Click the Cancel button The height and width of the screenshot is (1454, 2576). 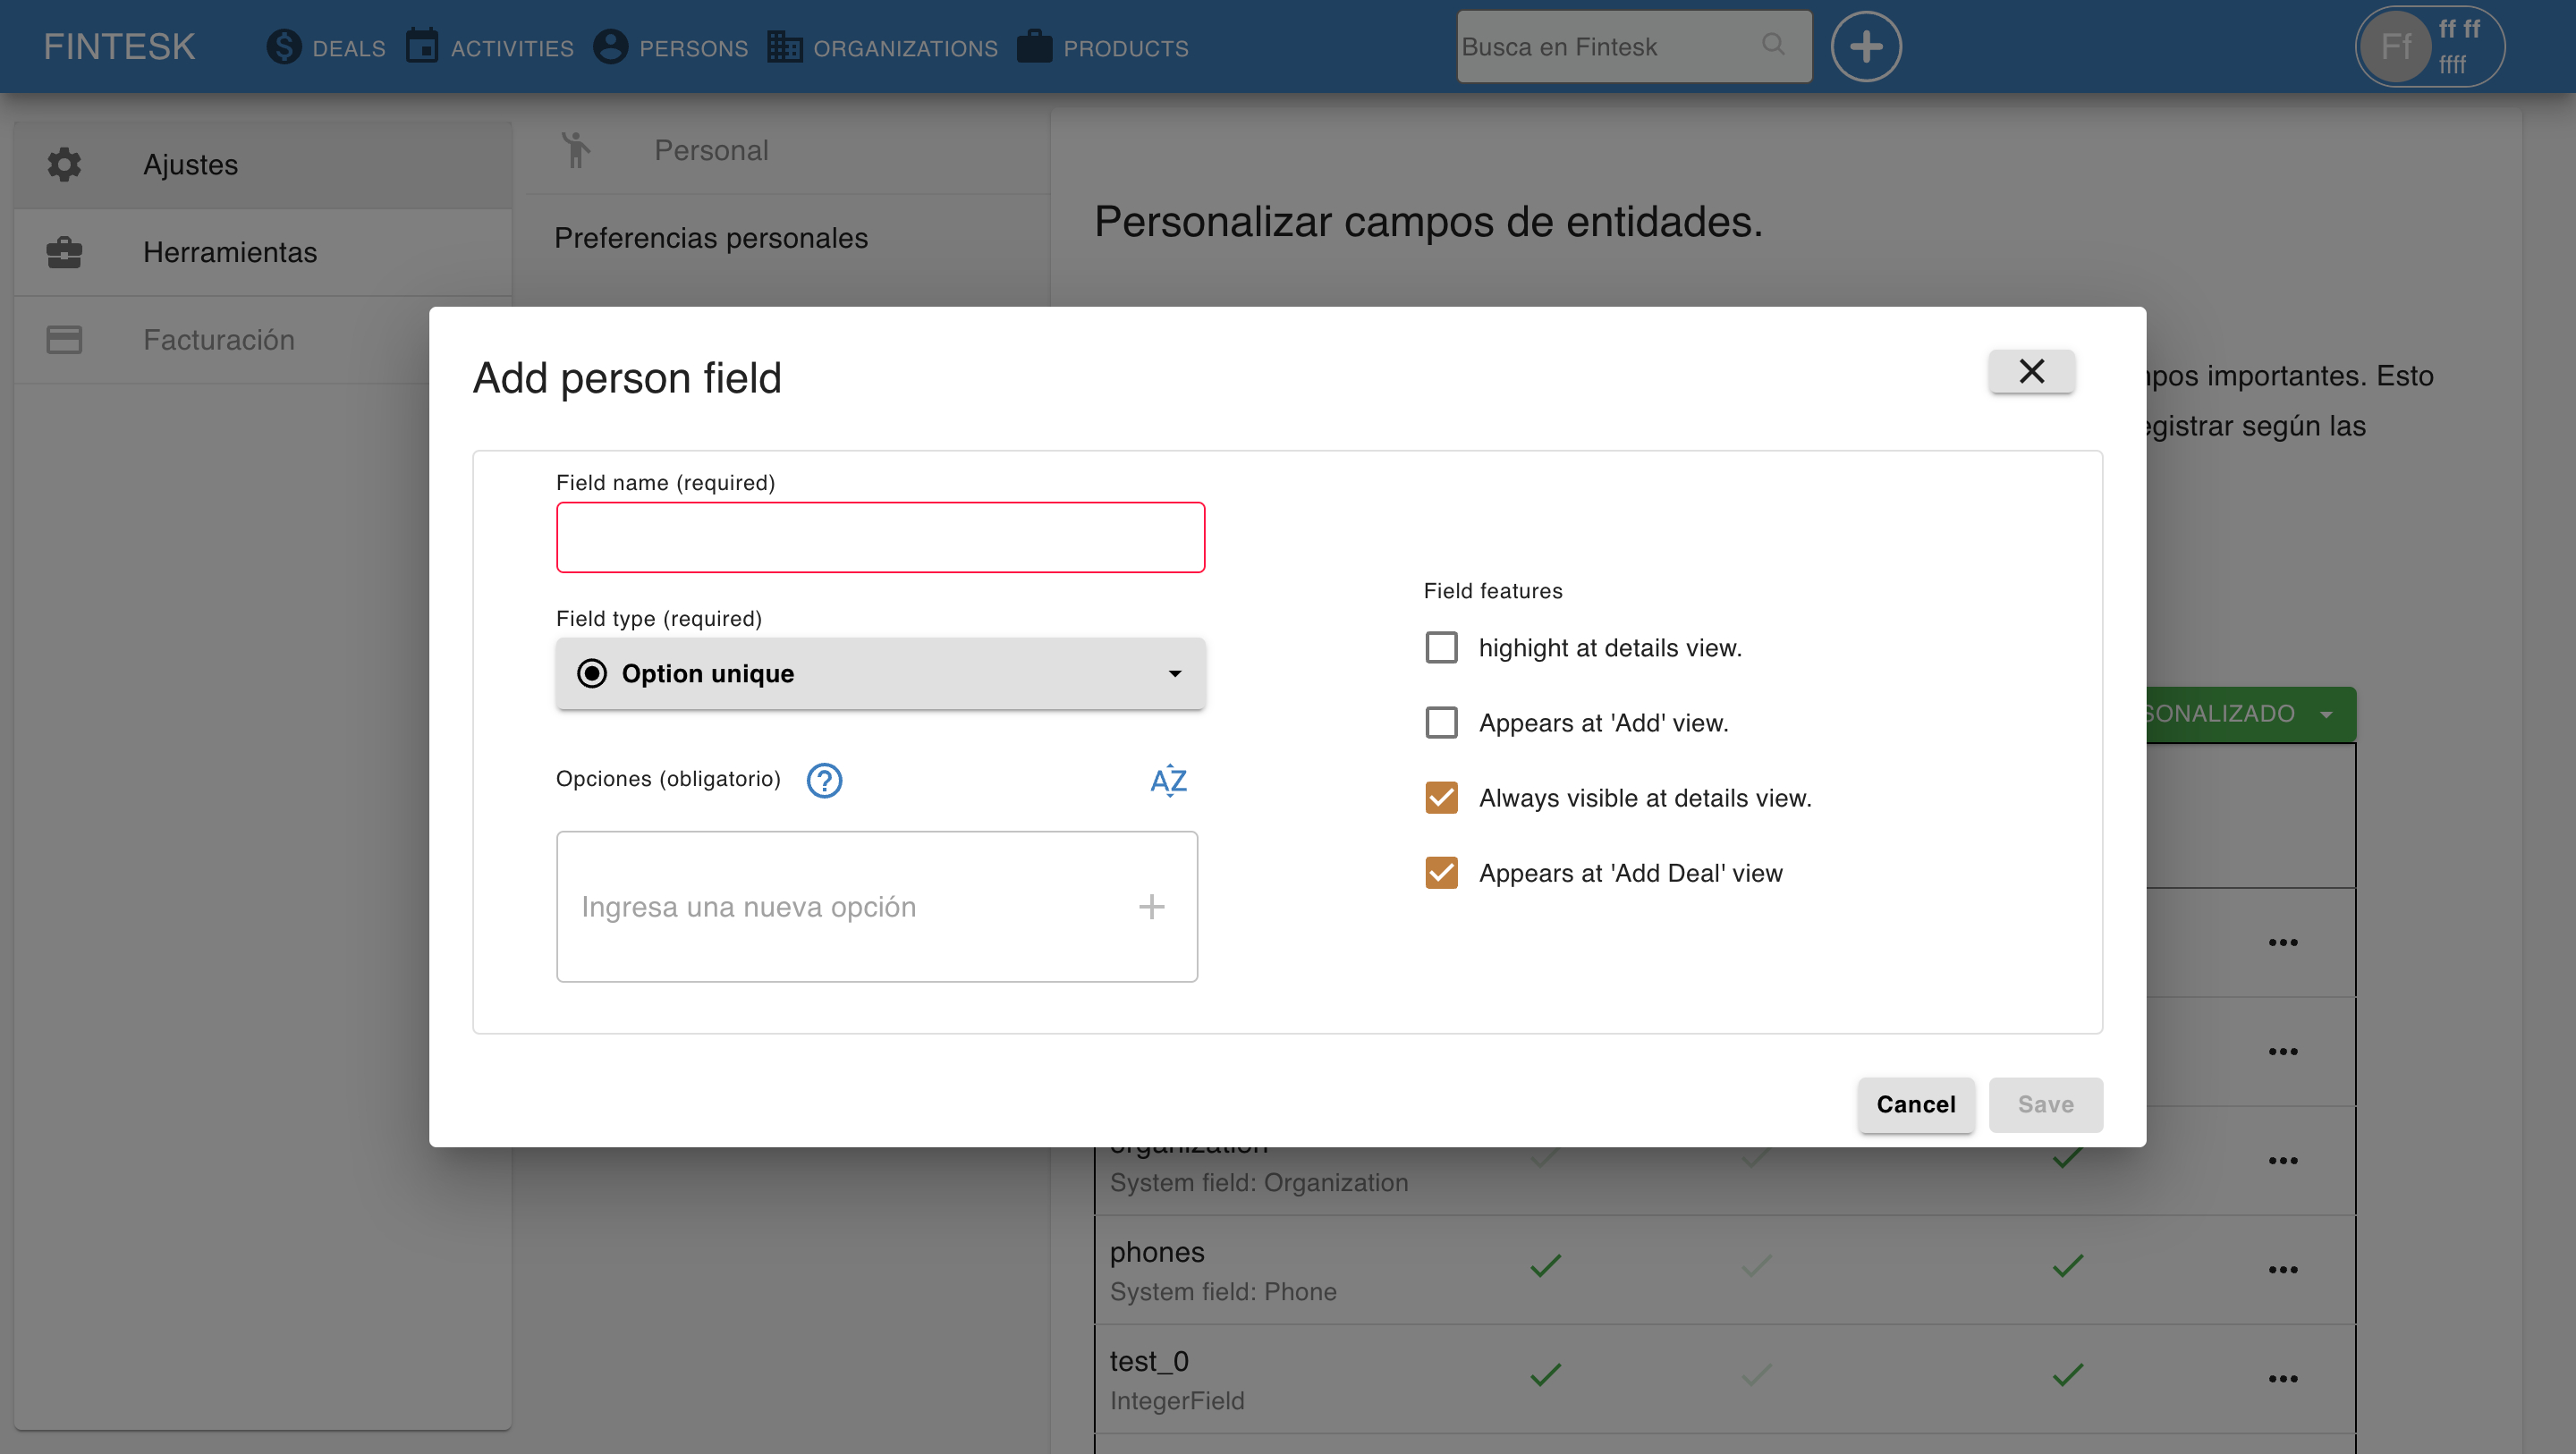point(1915,1104)
